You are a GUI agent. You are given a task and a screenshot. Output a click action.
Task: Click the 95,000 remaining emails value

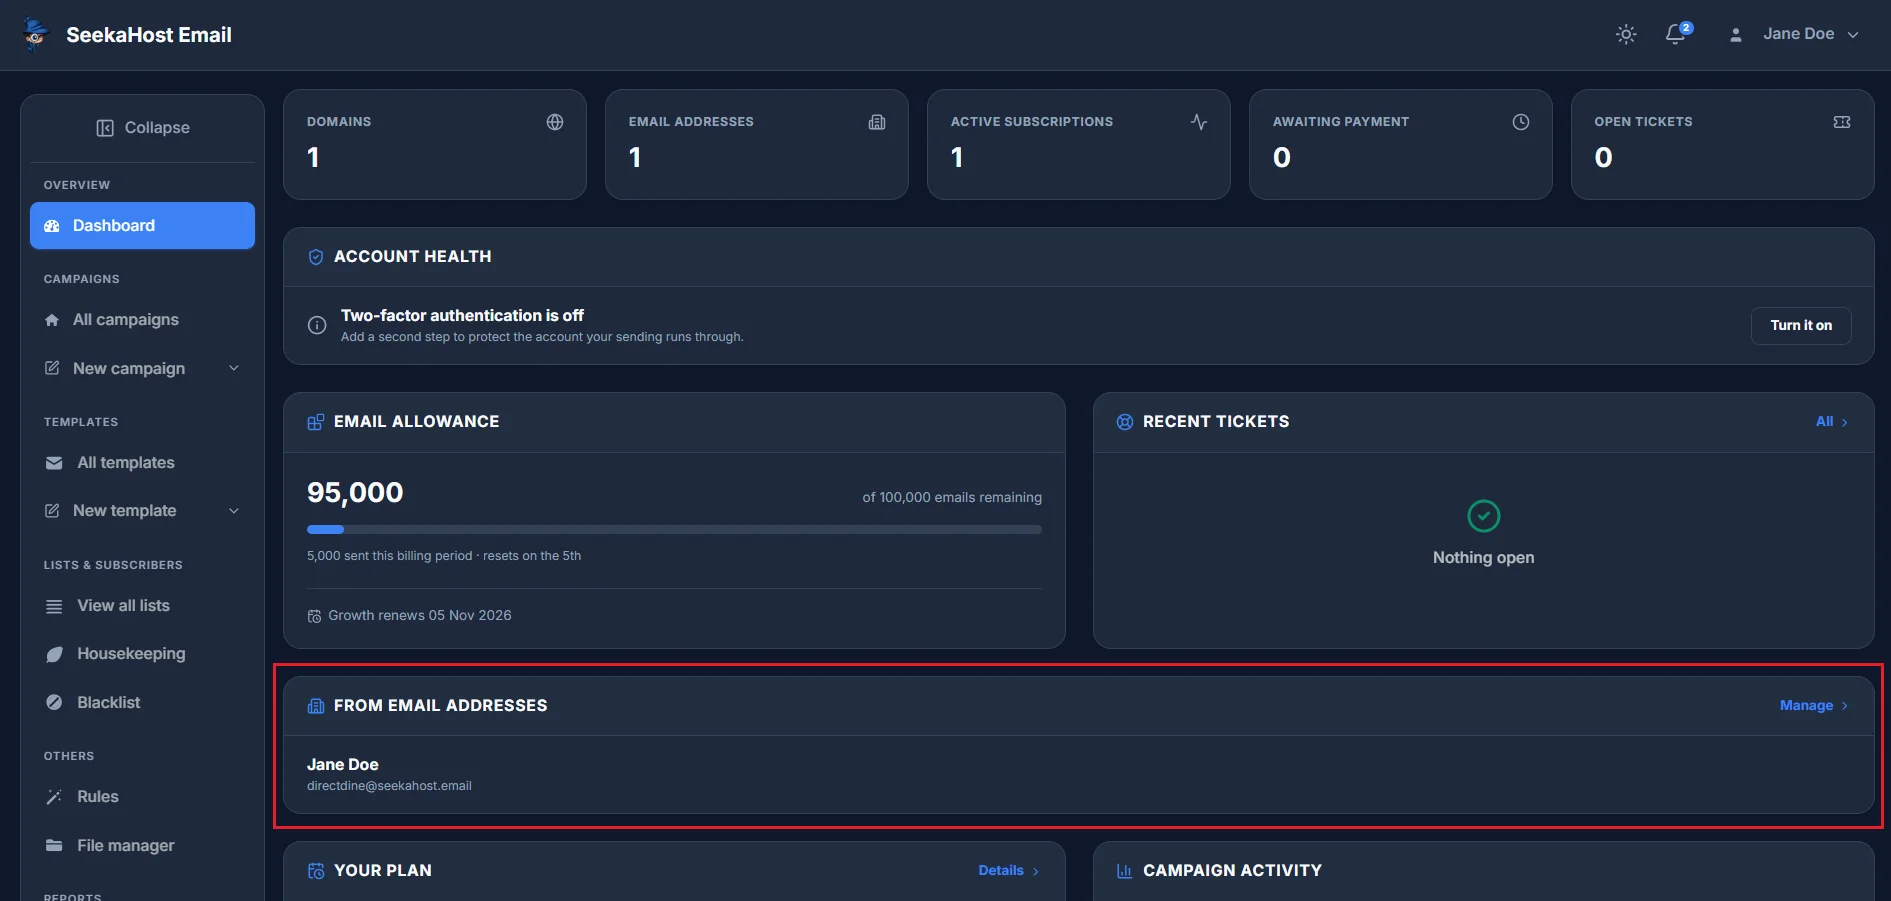(x=355, y=493)
